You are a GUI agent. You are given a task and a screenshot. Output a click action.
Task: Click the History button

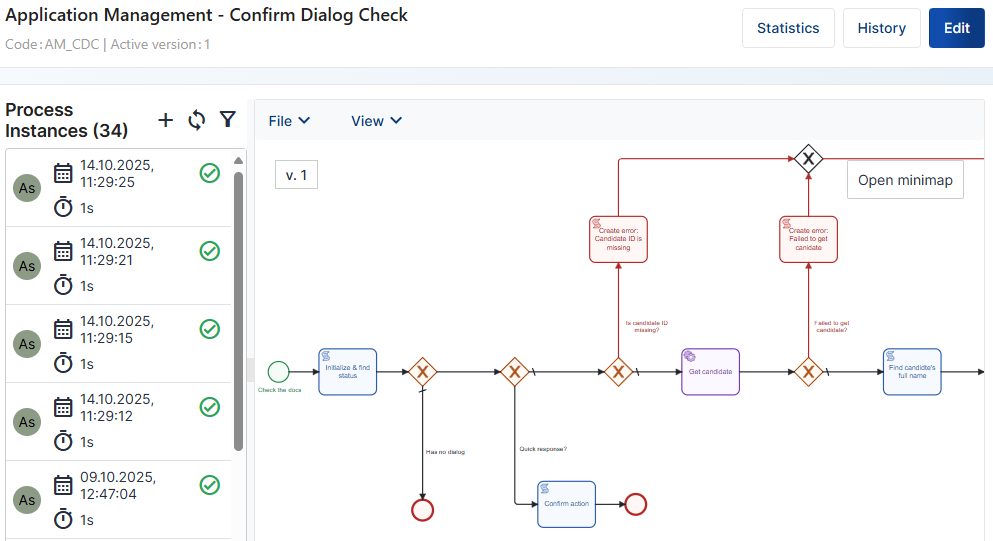click(x=881, y=28)
